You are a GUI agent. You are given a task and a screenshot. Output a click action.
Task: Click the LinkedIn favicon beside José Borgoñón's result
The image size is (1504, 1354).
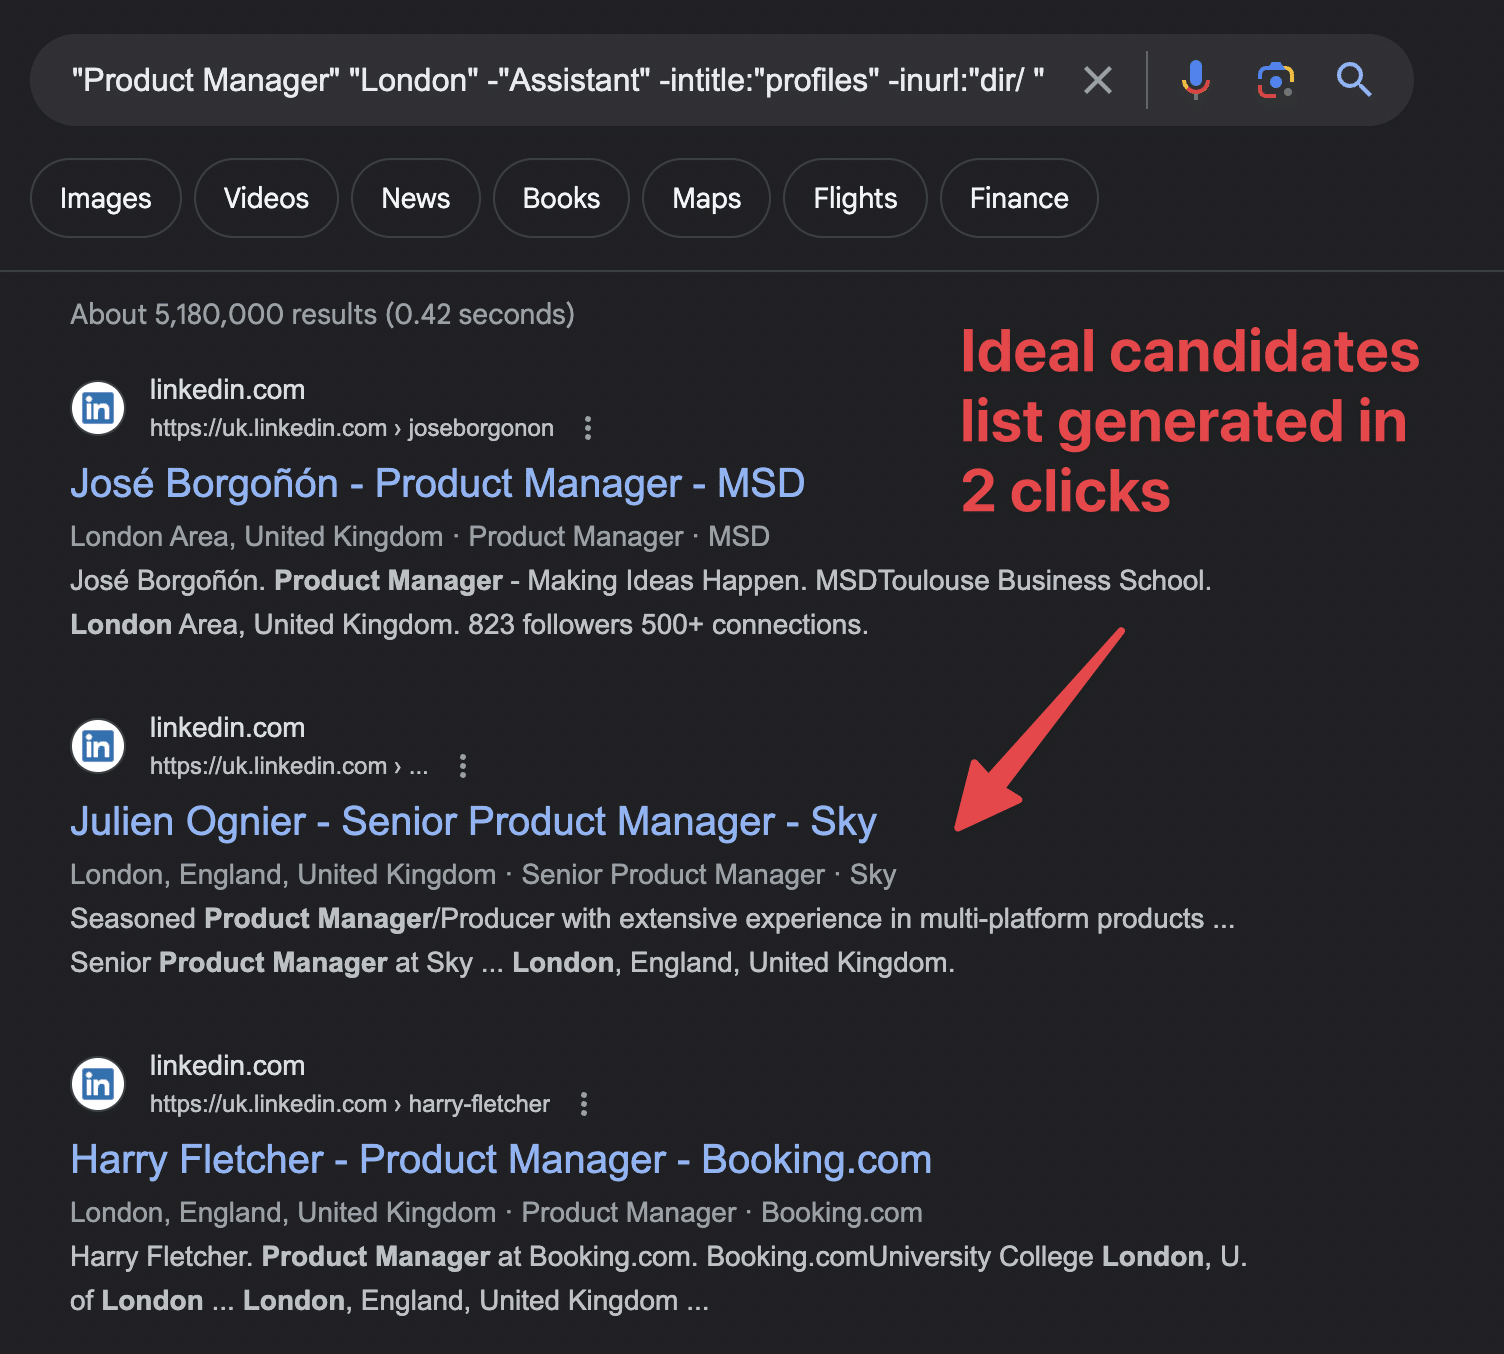pos(97,408)
